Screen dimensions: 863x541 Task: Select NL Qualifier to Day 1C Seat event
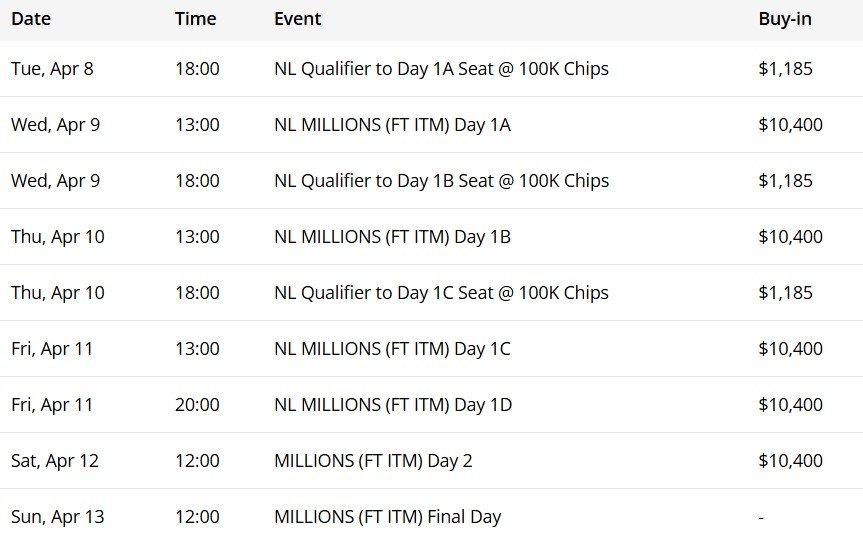tap(441, 293)
